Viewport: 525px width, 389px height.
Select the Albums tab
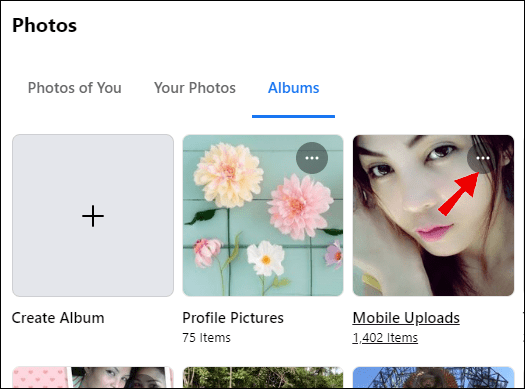pos(294,88)
